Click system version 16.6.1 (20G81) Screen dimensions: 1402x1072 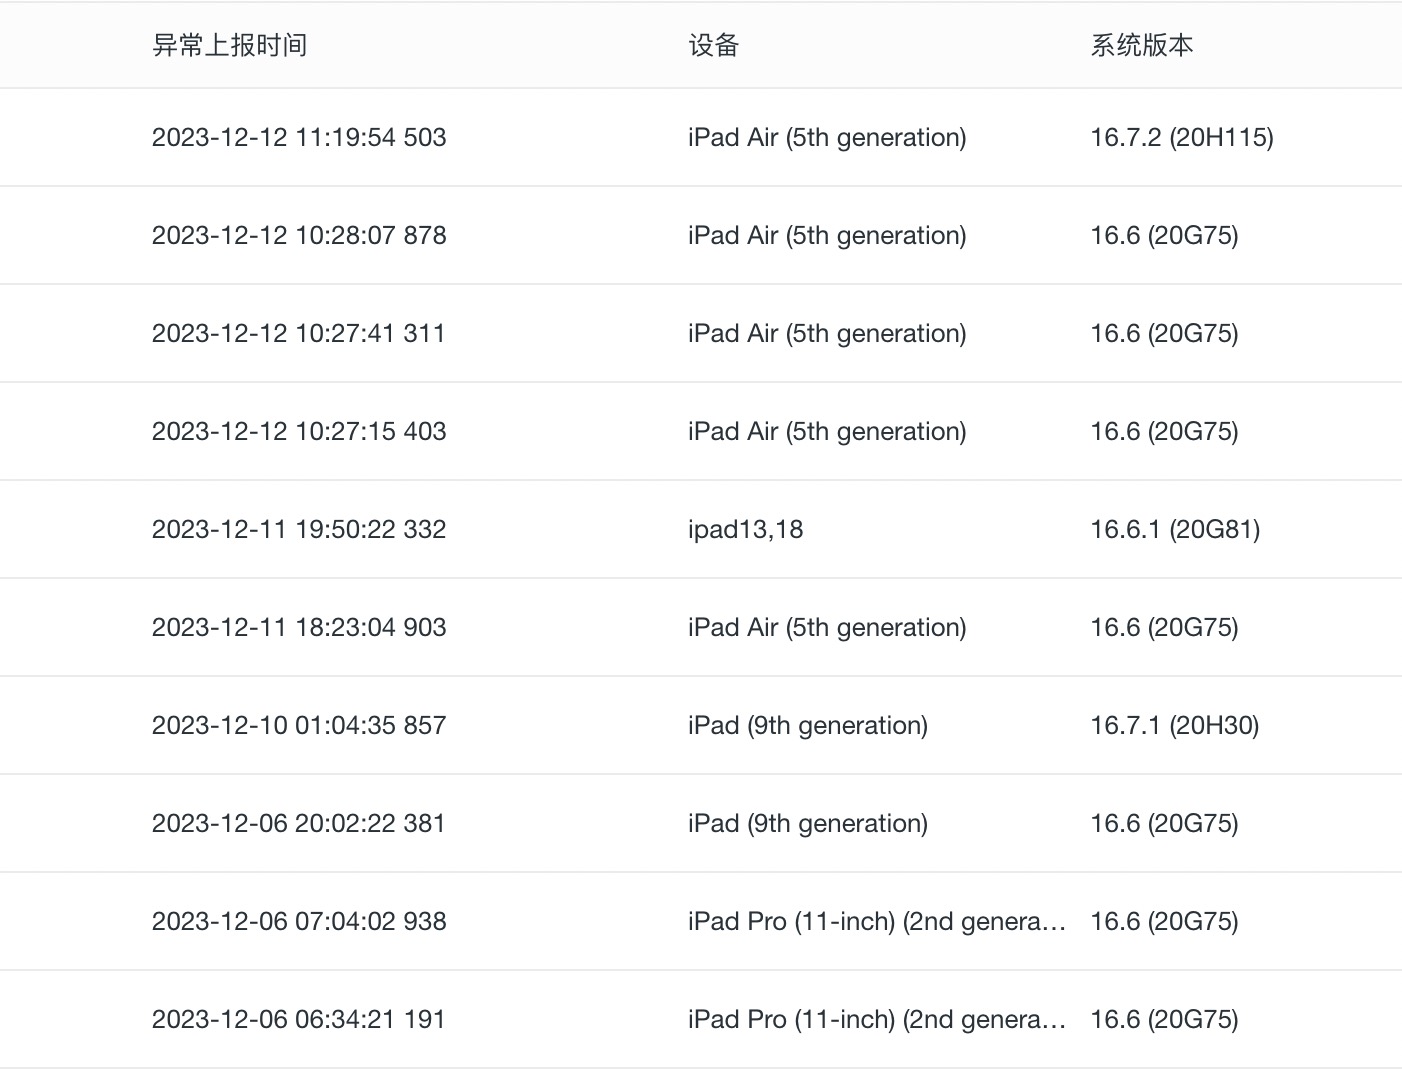pyautogui.click(x=1175, y=529)
